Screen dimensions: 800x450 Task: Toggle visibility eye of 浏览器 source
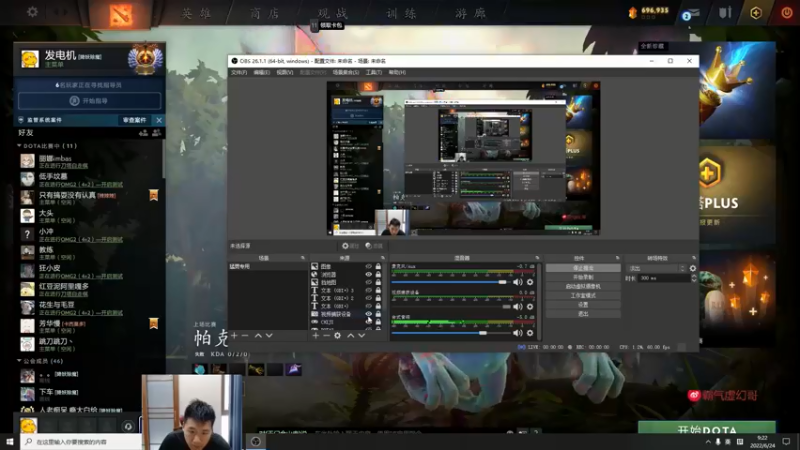tap(368, 274)
